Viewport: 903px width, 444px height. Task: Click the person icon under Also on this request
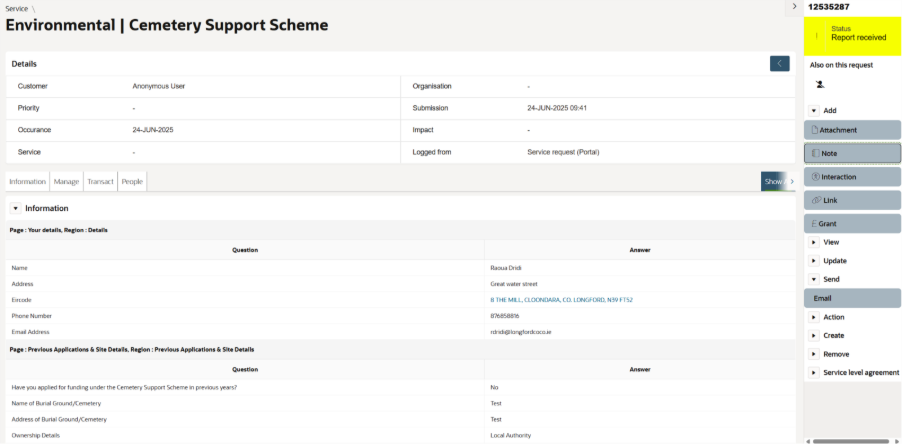(820, 85)
